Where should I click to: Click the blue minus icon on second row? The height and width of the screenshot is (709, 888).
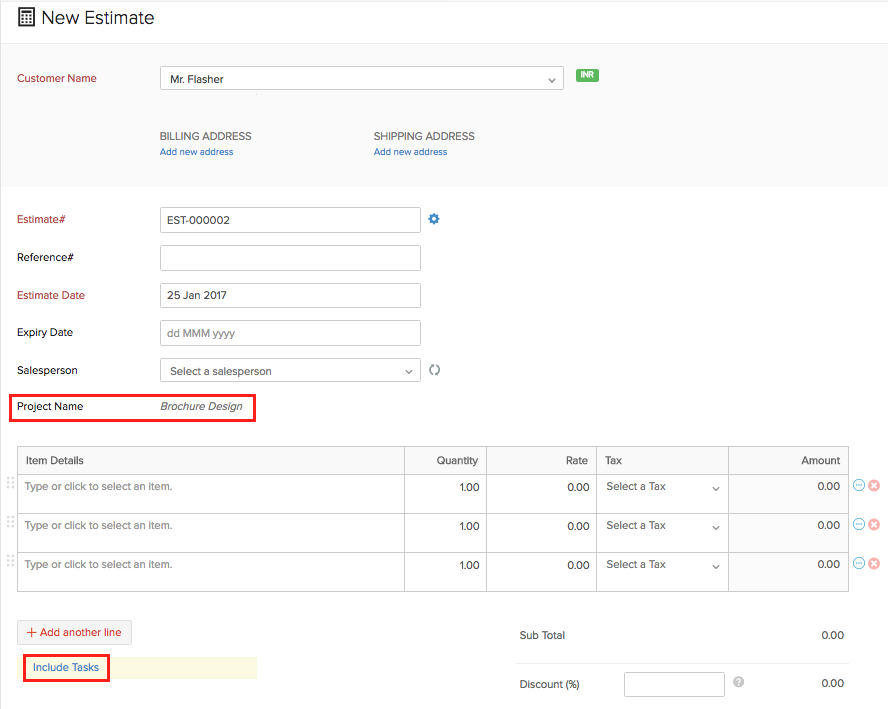pos(859,524)
